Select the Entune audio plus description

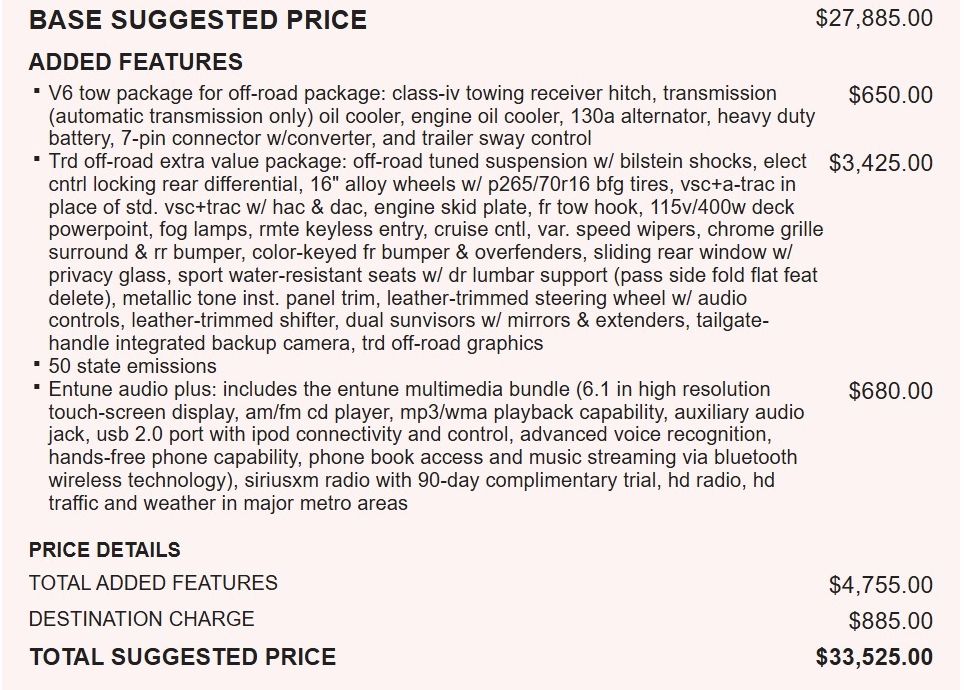[x=426, y=446]
